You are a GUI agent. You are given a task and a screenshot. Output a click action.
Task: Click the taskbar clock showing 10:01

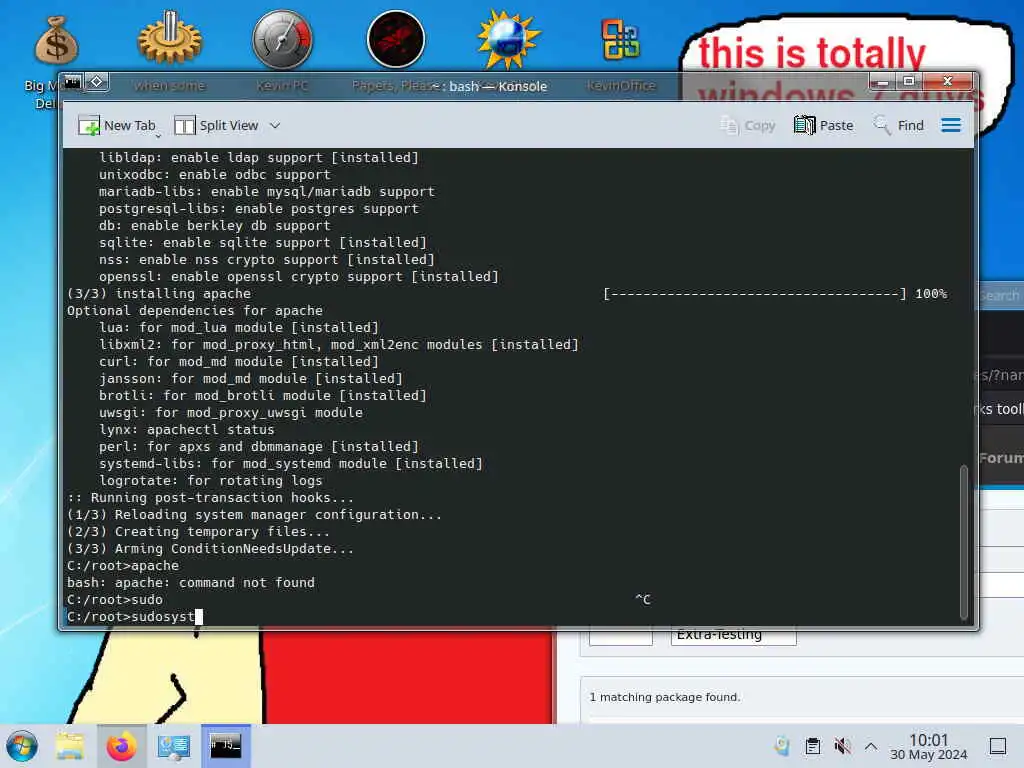click(929, 746)
